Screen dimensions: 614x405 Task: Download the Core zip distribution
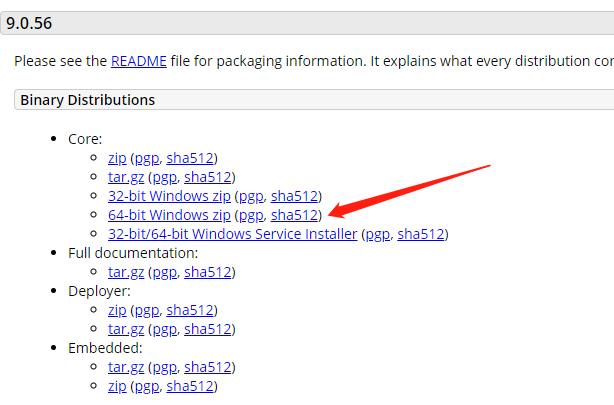[116, 158]
